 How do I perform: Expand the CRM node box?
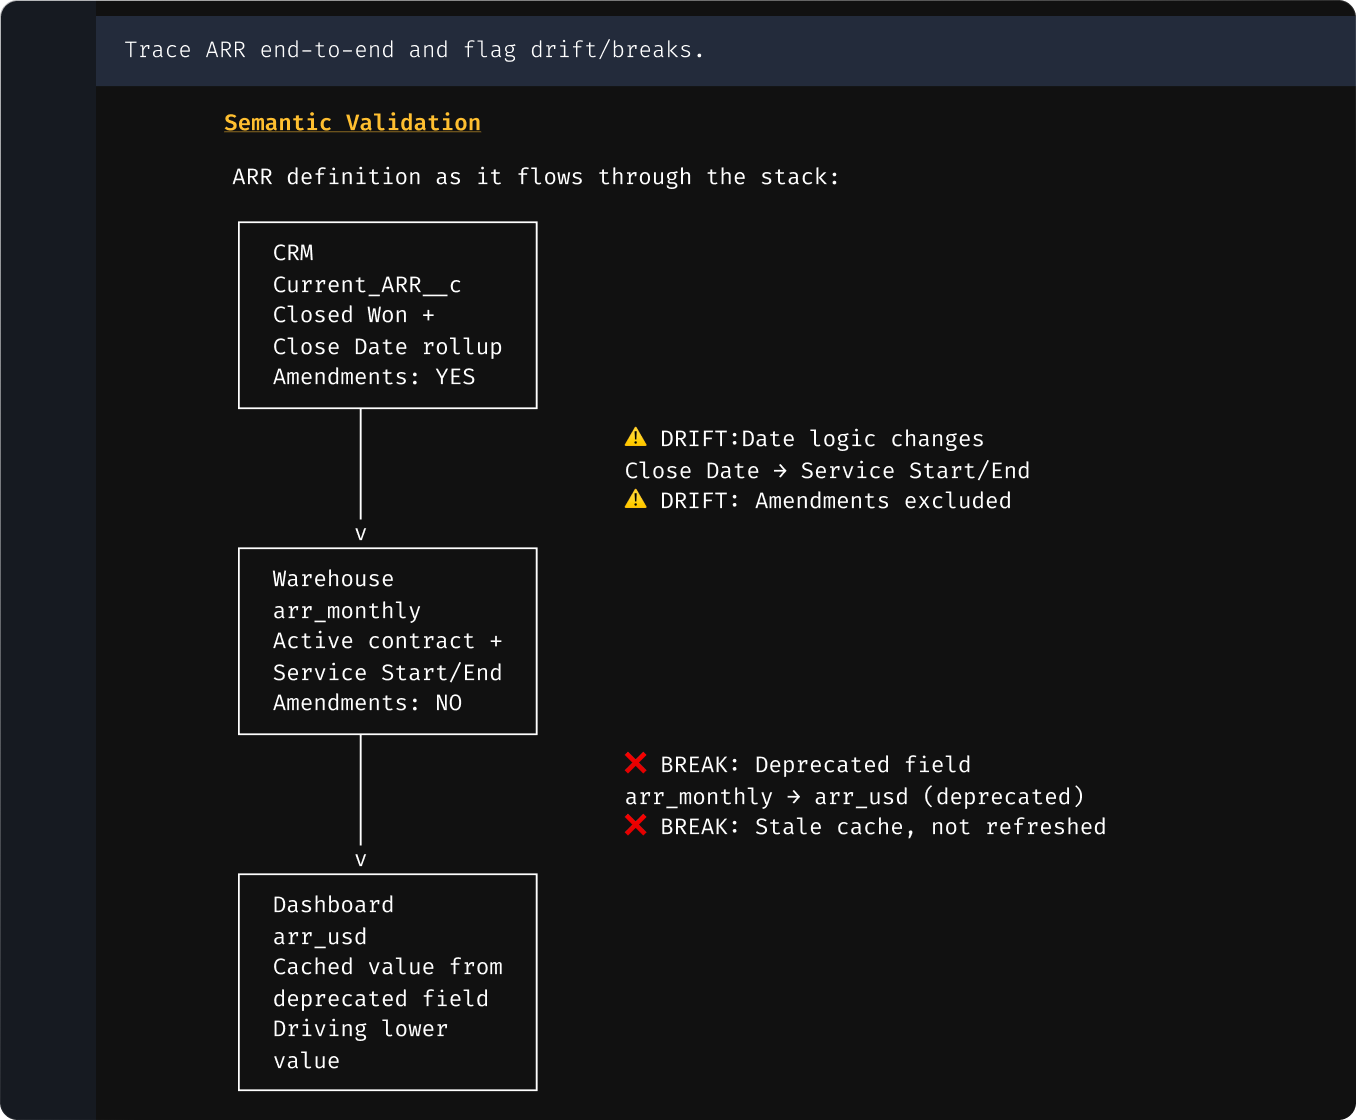click(x=387, y=315)
